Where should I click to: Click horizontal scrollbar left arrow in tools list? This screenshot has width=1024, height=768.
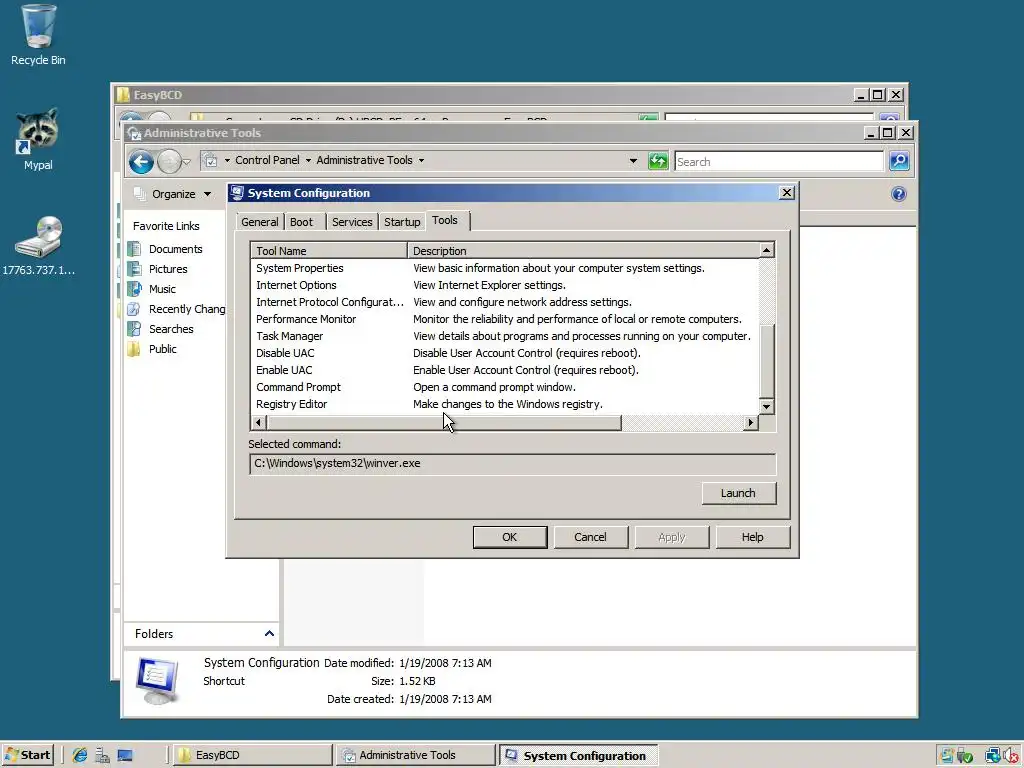pyautogui.click(x=259, y=423)
